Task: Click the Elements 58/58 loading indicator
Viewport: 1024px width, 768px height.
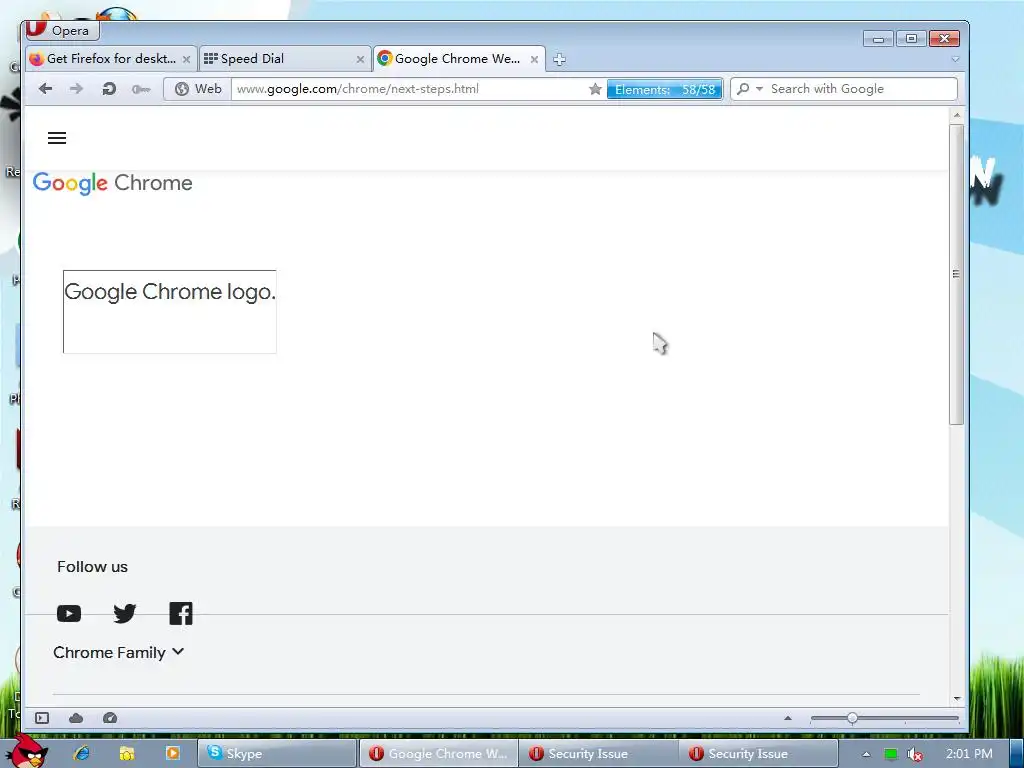Action: click(x=664, y=89)
